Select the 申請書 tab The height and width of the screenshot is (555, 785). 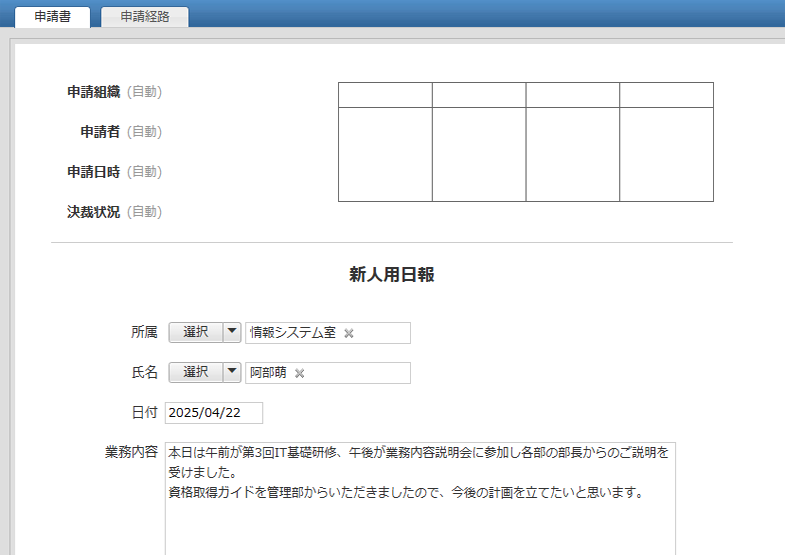[51, 16]
